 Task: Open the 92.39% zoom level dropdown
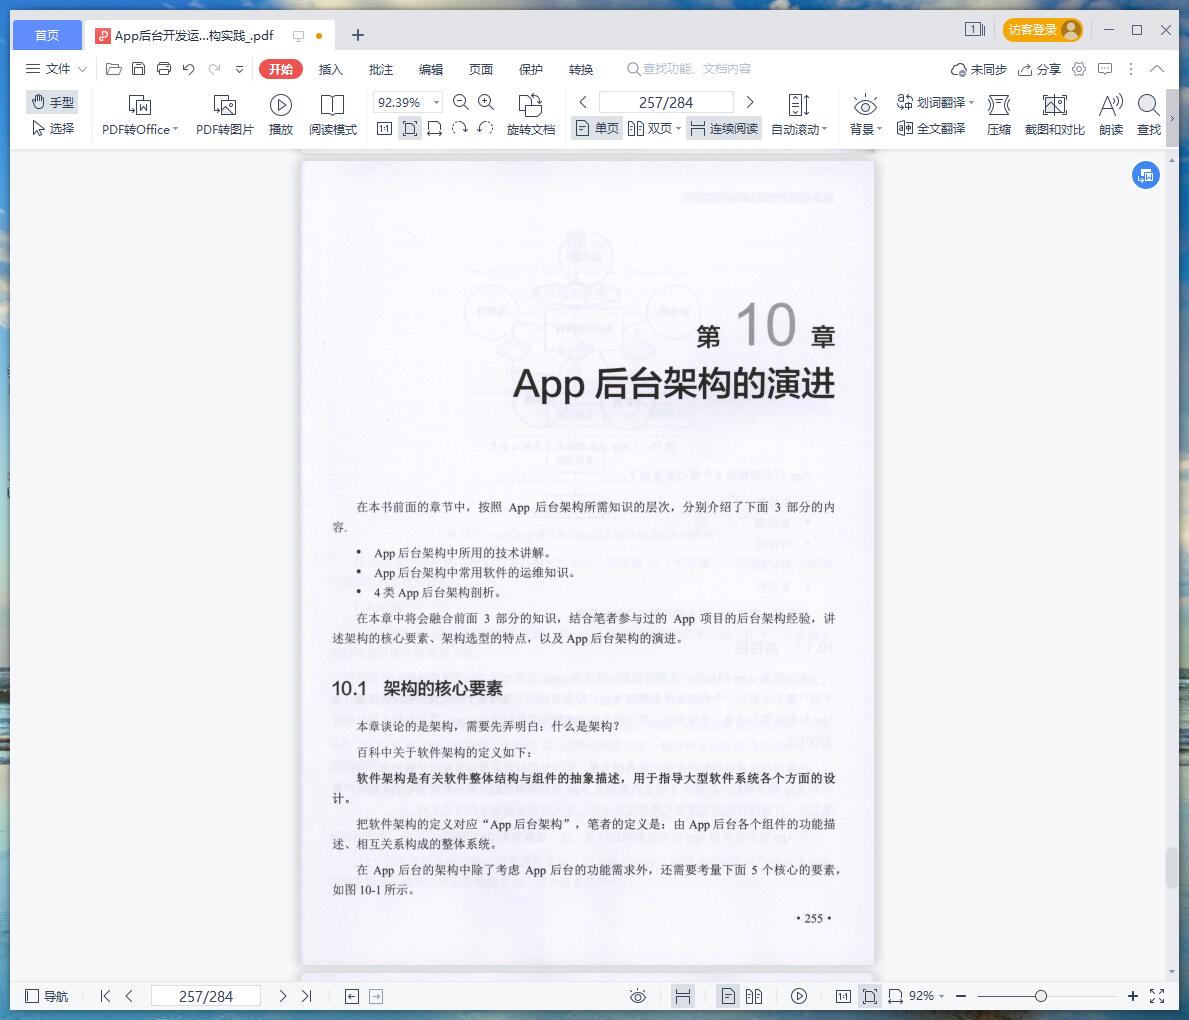(437, 102)
